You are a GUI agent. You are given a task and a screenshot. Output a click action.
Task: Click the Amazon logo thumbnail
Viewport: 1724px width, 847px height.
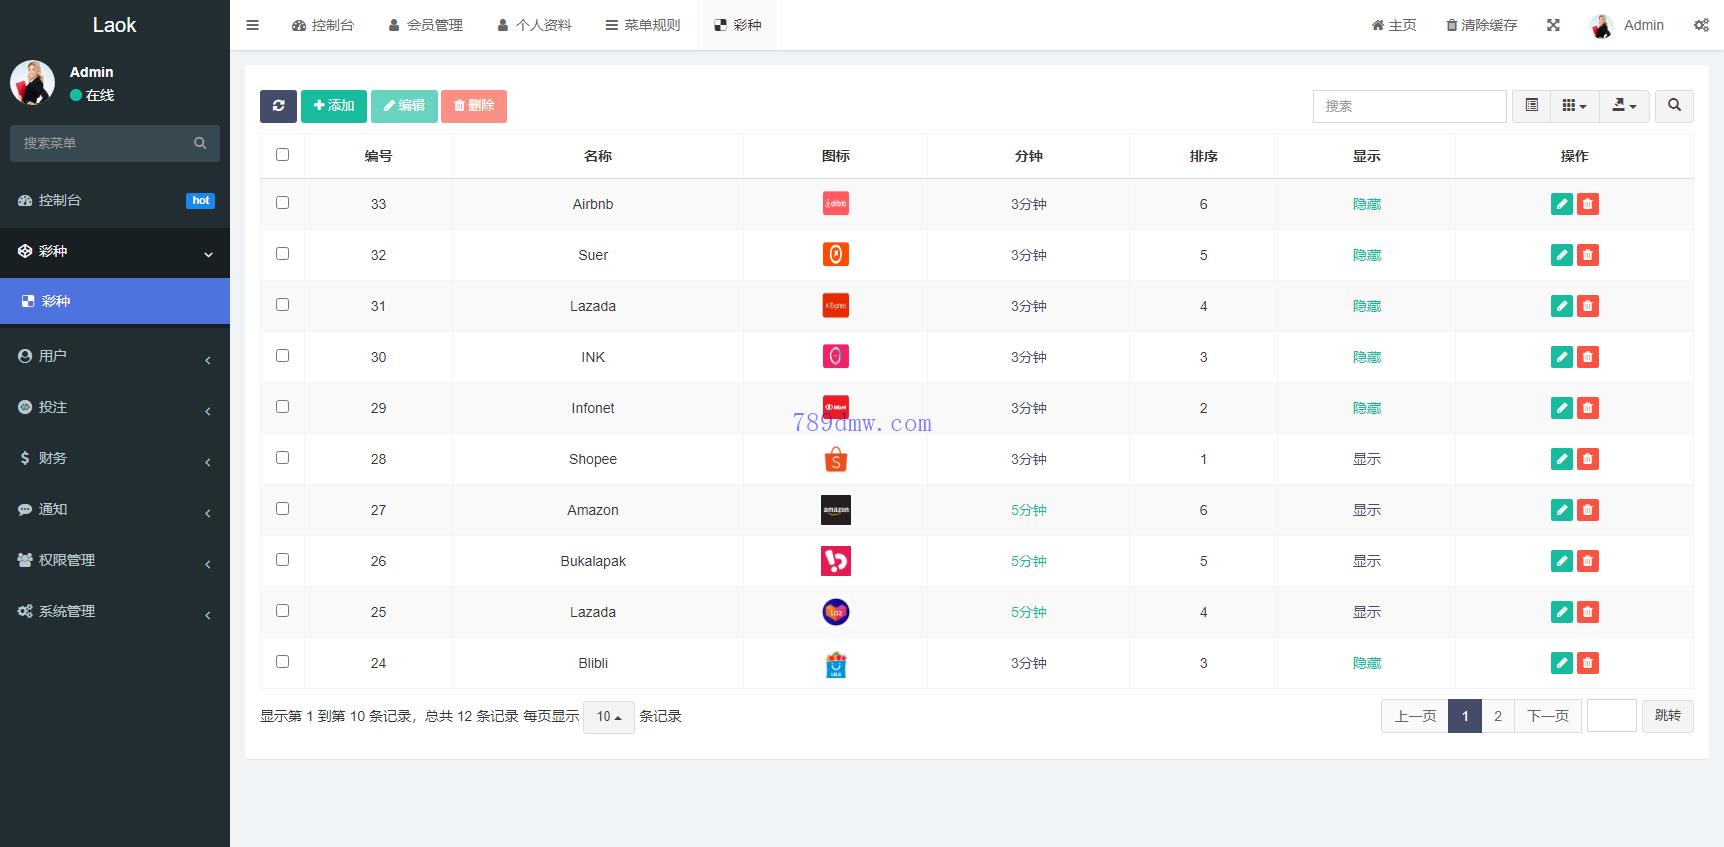click(835, 510)
